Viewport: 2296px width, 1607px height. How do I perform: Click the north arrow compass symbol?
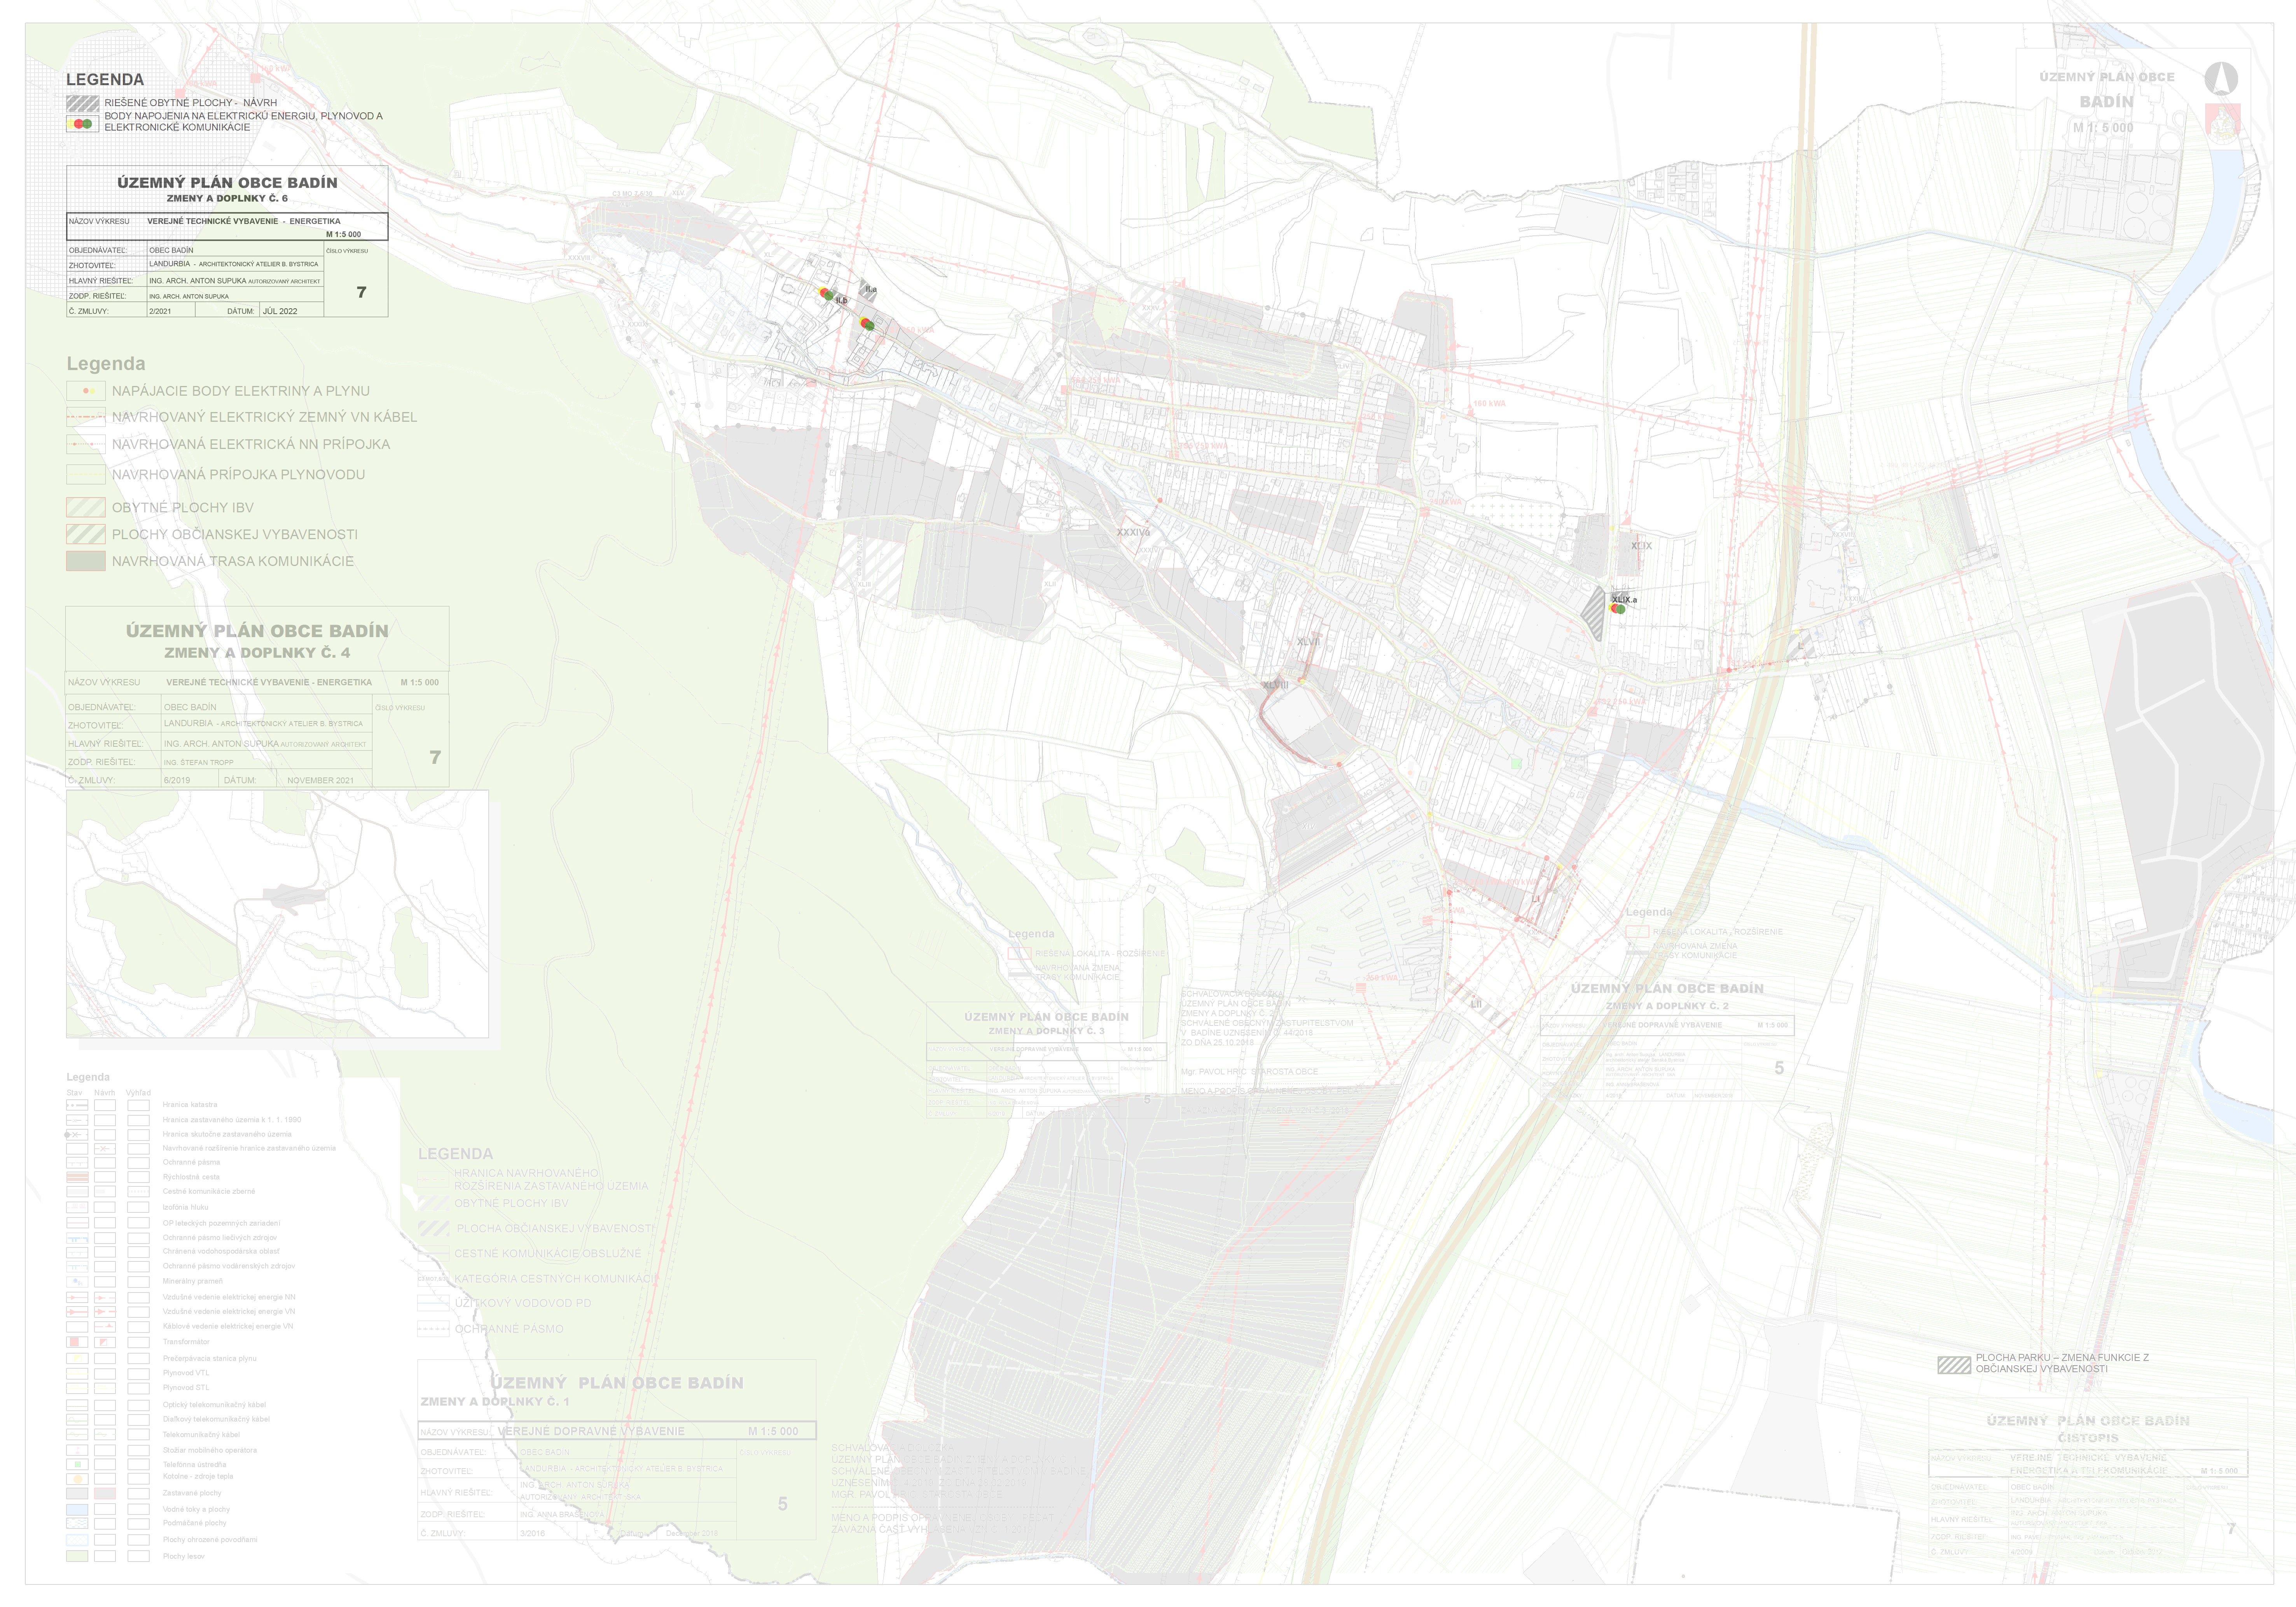[2220, 78]
